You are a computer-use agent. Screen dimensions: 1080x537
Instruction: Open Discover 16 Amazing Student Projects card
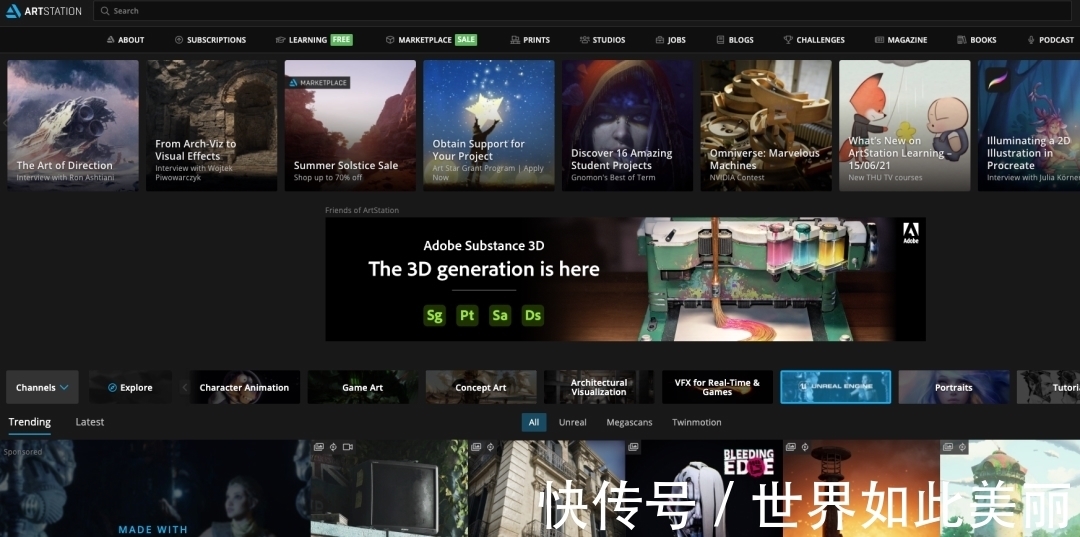[x=627, y=125]
